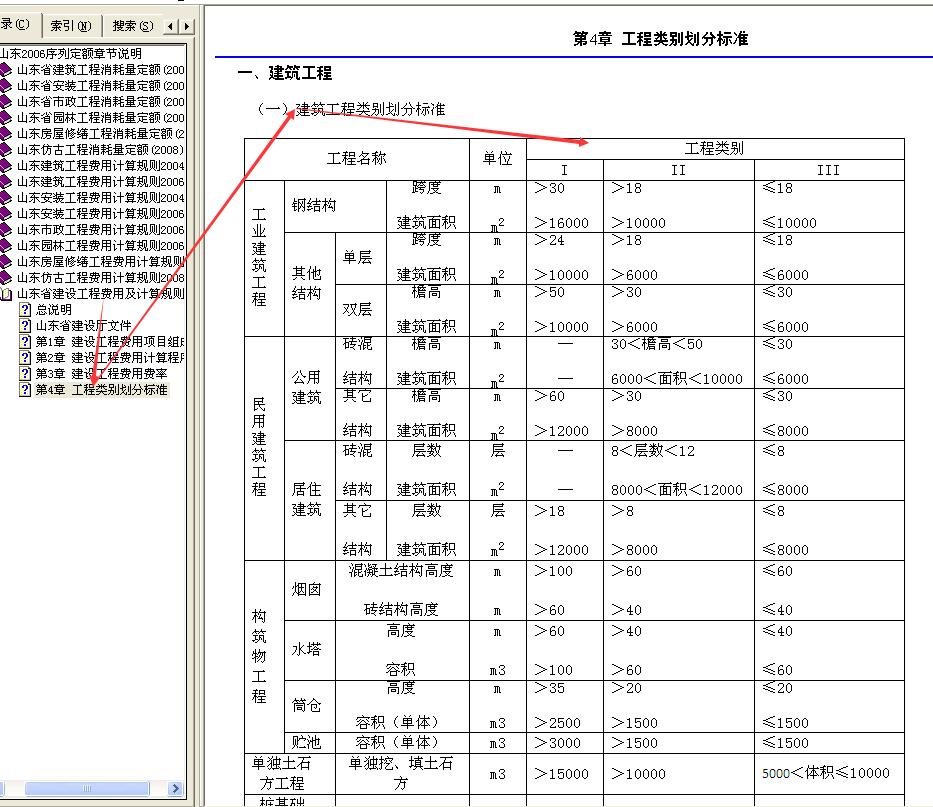Click book icon for 山东省园林工程消耗量定额
933x807 pixels.
coord(6,118)
